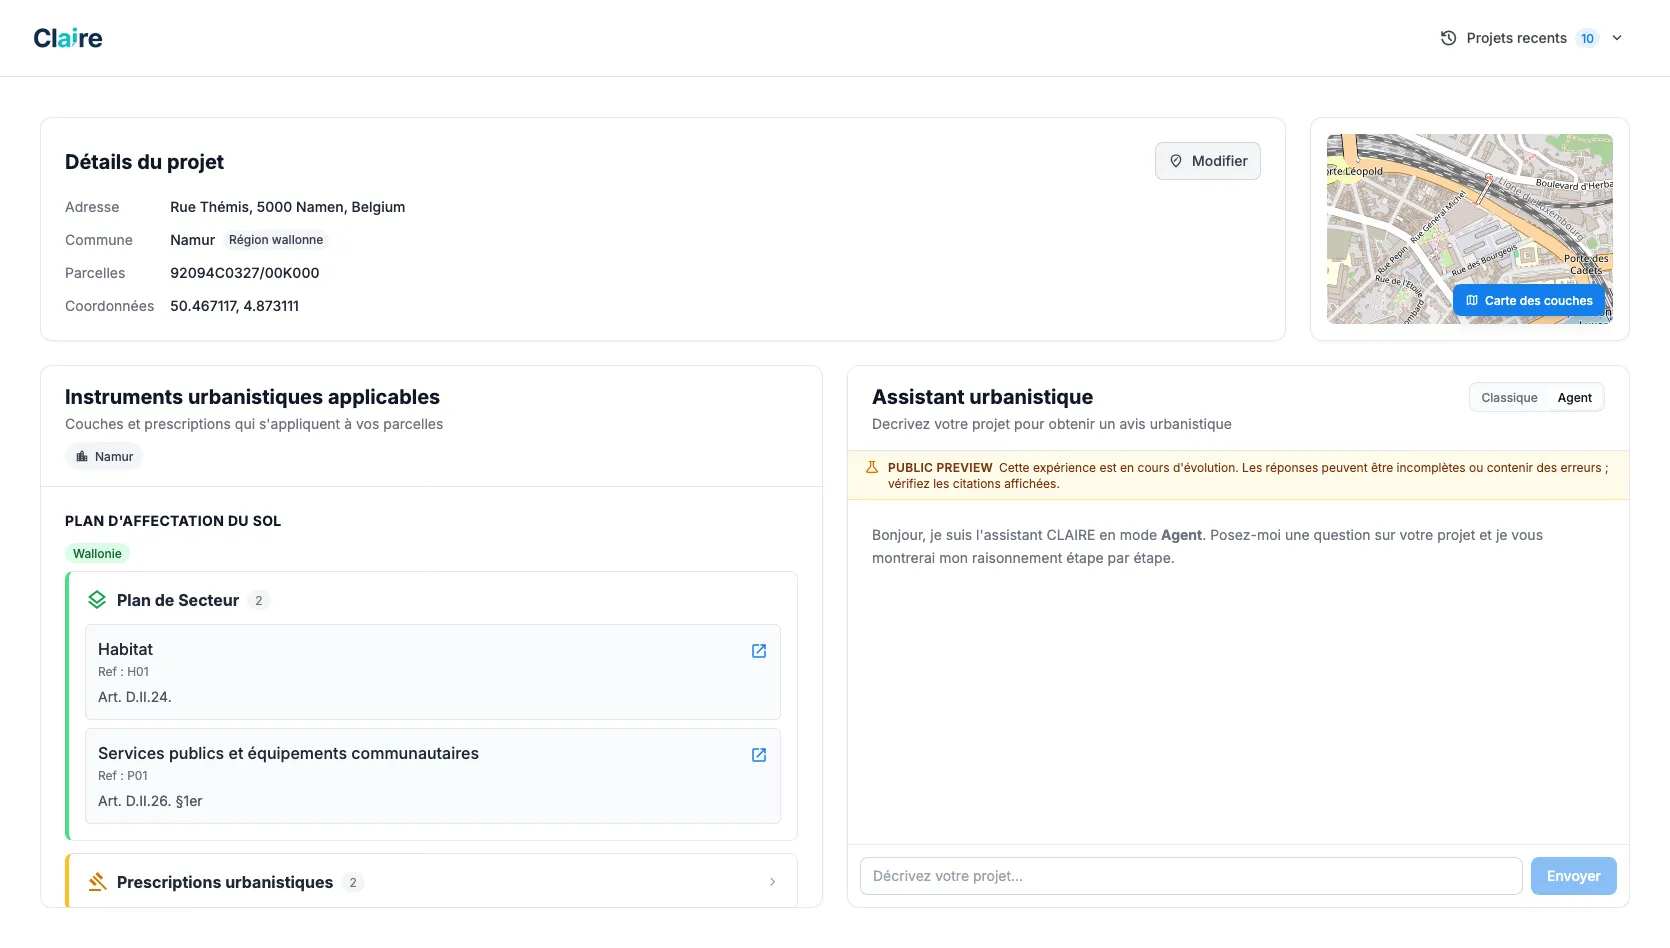Focus the Décrivez votre projet input field
The width and height of the screenshot is (1670, 948).
point(1191,876)
